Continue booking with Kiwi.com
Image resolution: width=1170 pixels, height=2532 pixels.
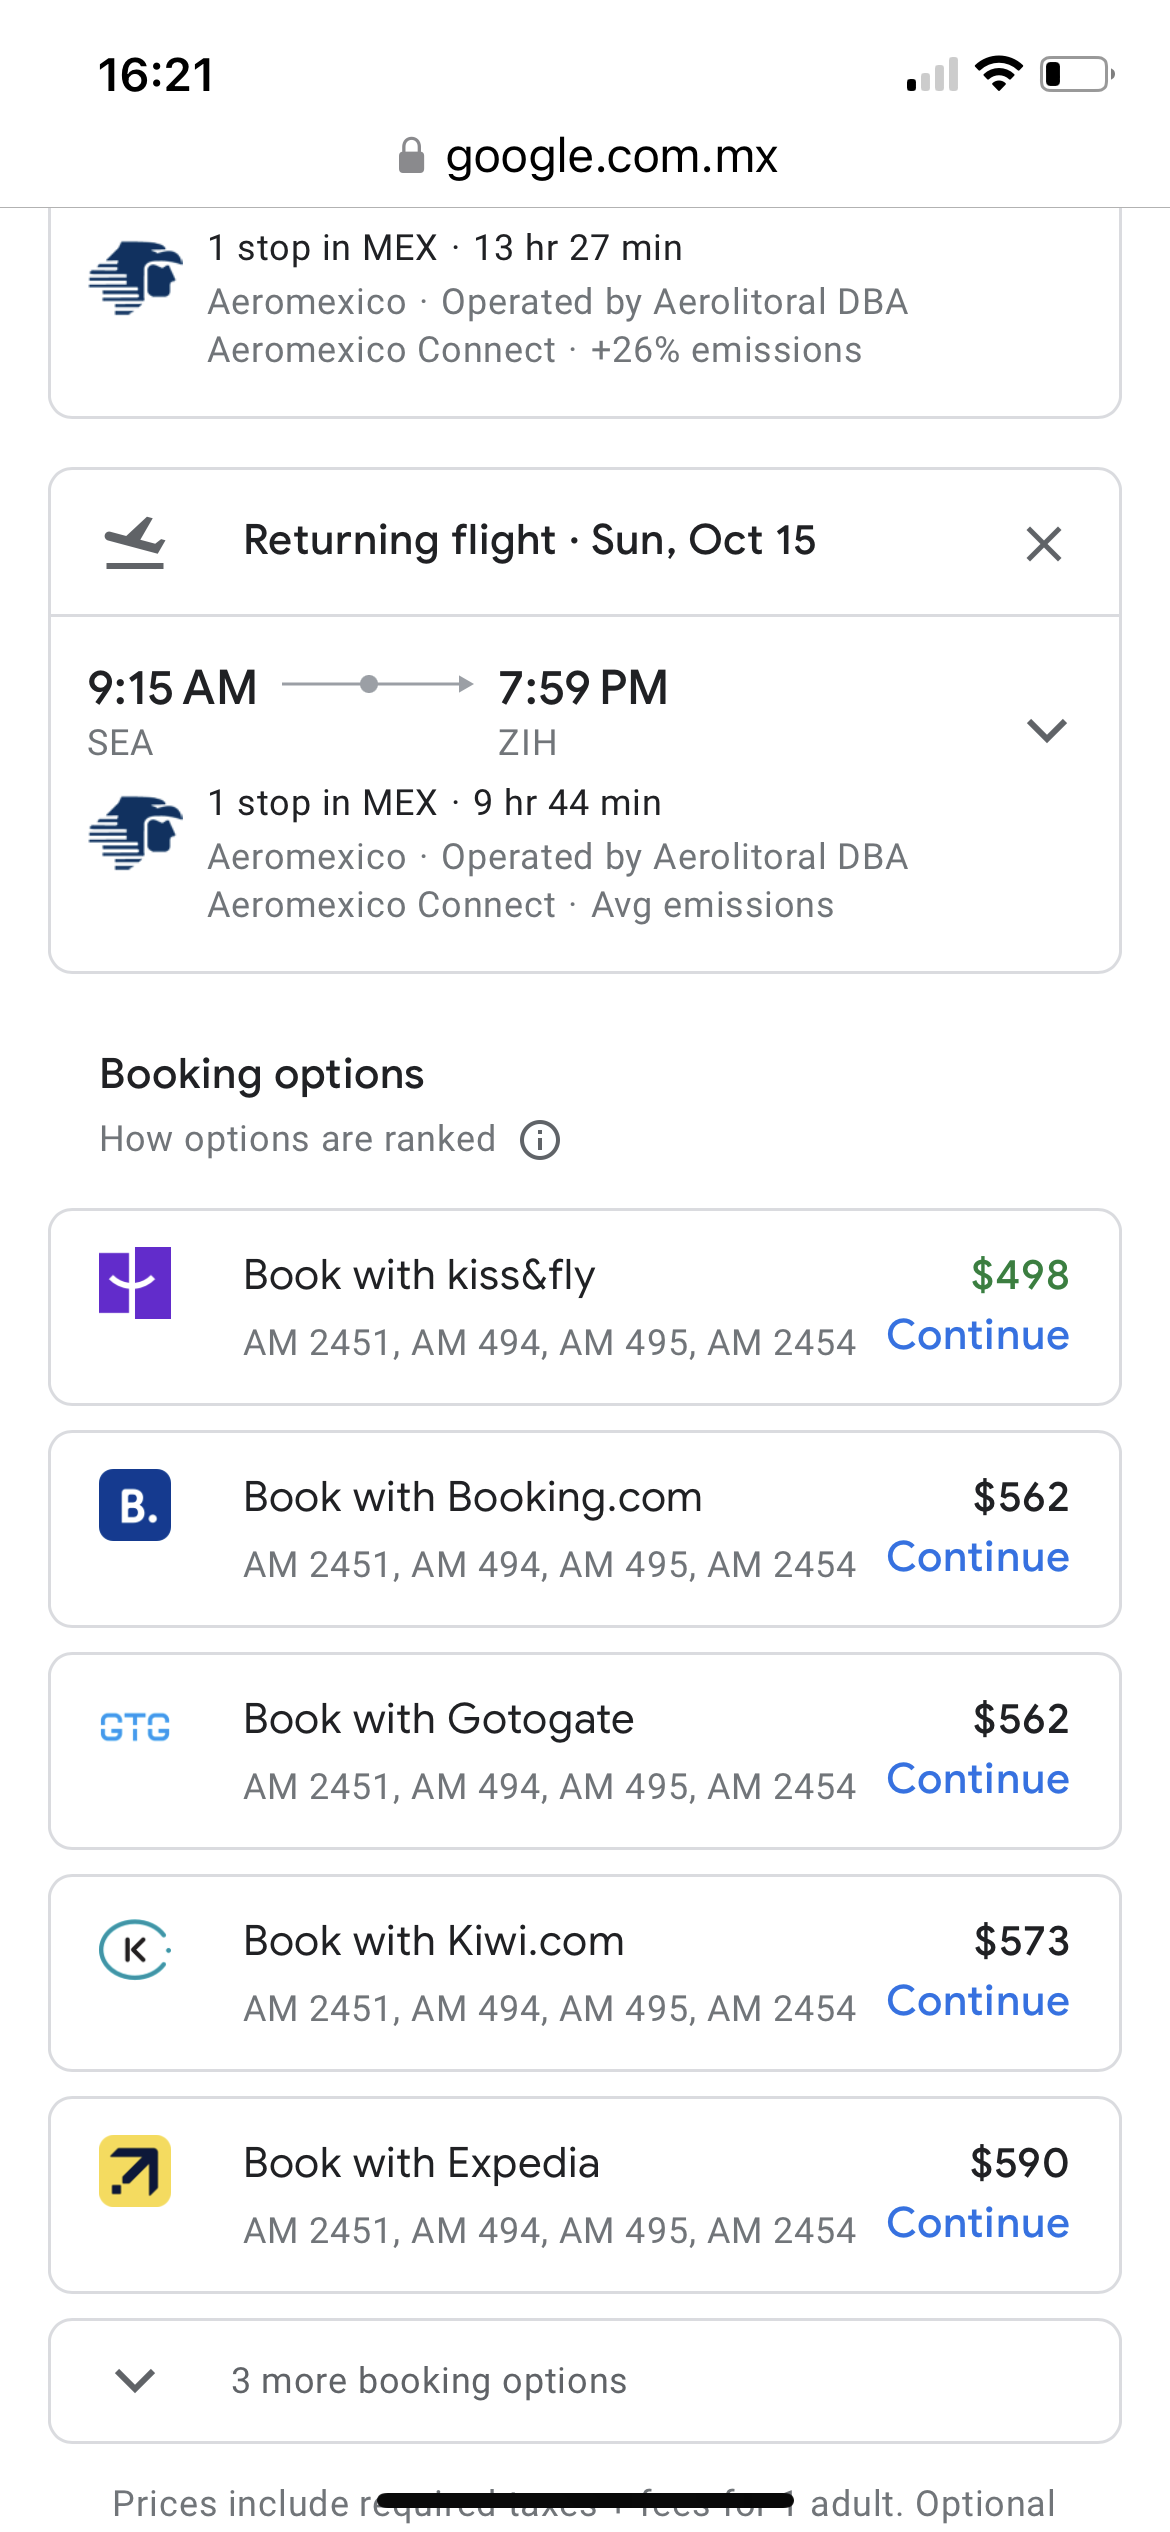[x=977, y=2001]
